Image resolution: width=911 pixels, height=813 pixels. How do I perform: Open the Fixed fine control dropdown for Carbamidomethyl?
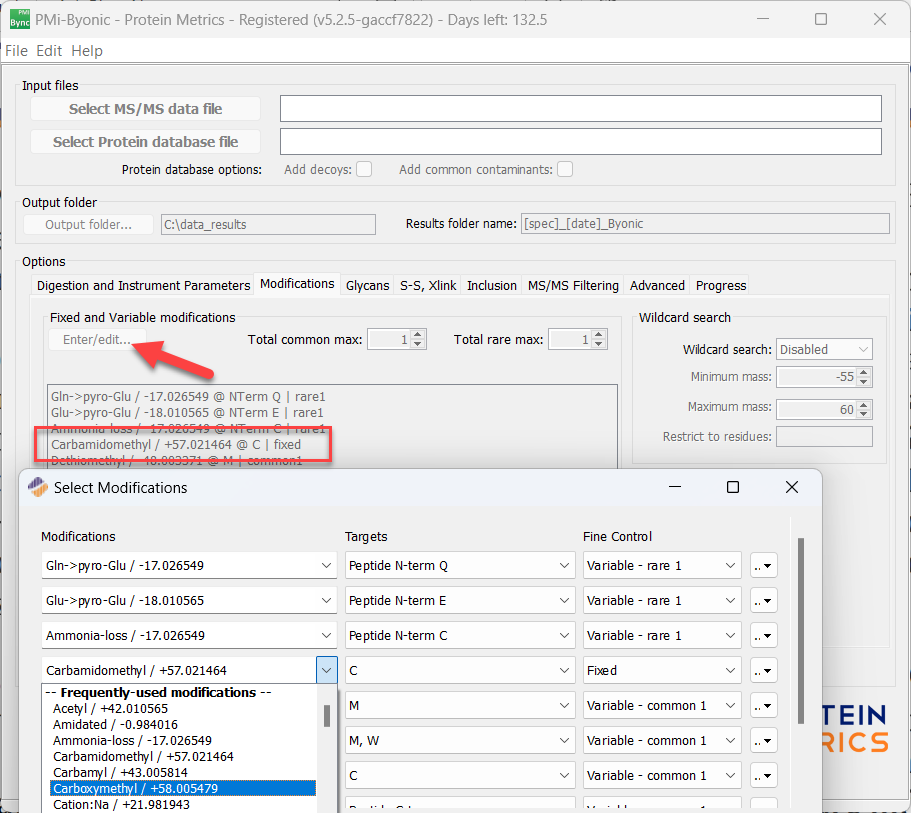pos(661,670)
